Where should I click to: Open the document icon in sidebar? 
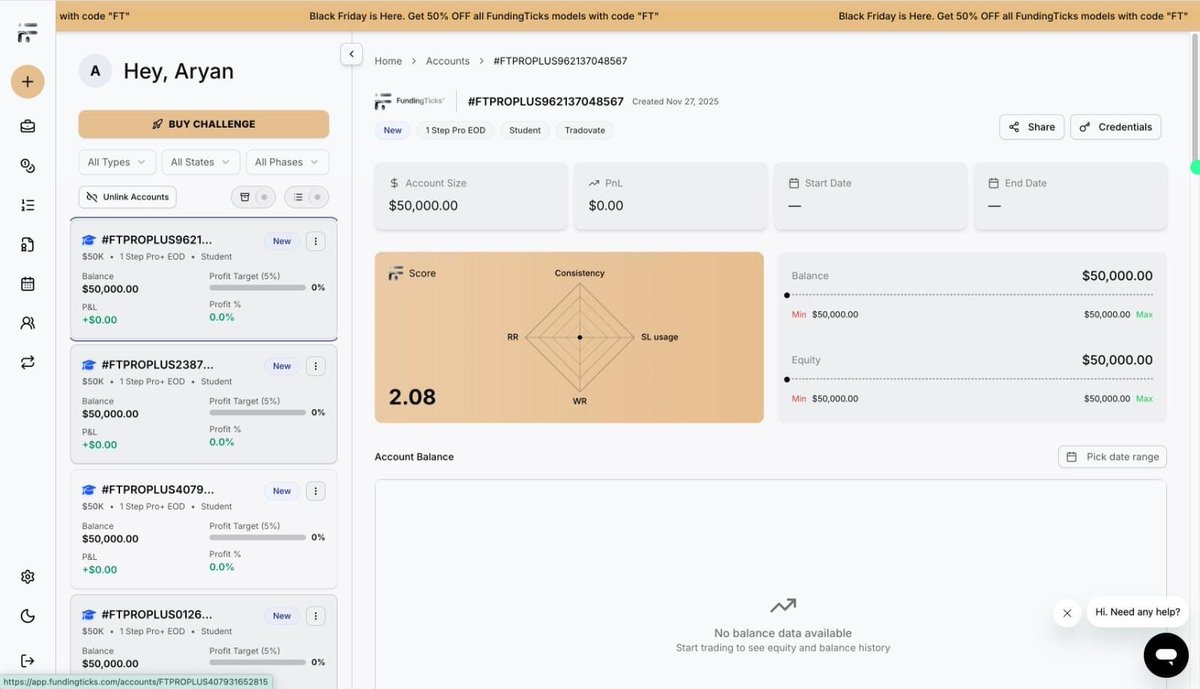[27, 244]
